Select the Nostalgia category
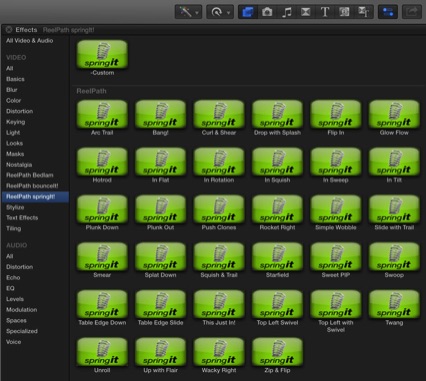This screenshot has height=381, width=426. point(19,164)
